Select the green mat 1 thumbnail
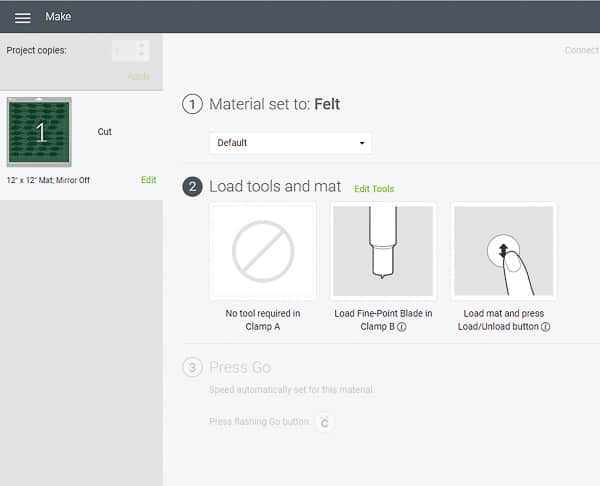This screenshot has height=486, width=600. point(39,132)
